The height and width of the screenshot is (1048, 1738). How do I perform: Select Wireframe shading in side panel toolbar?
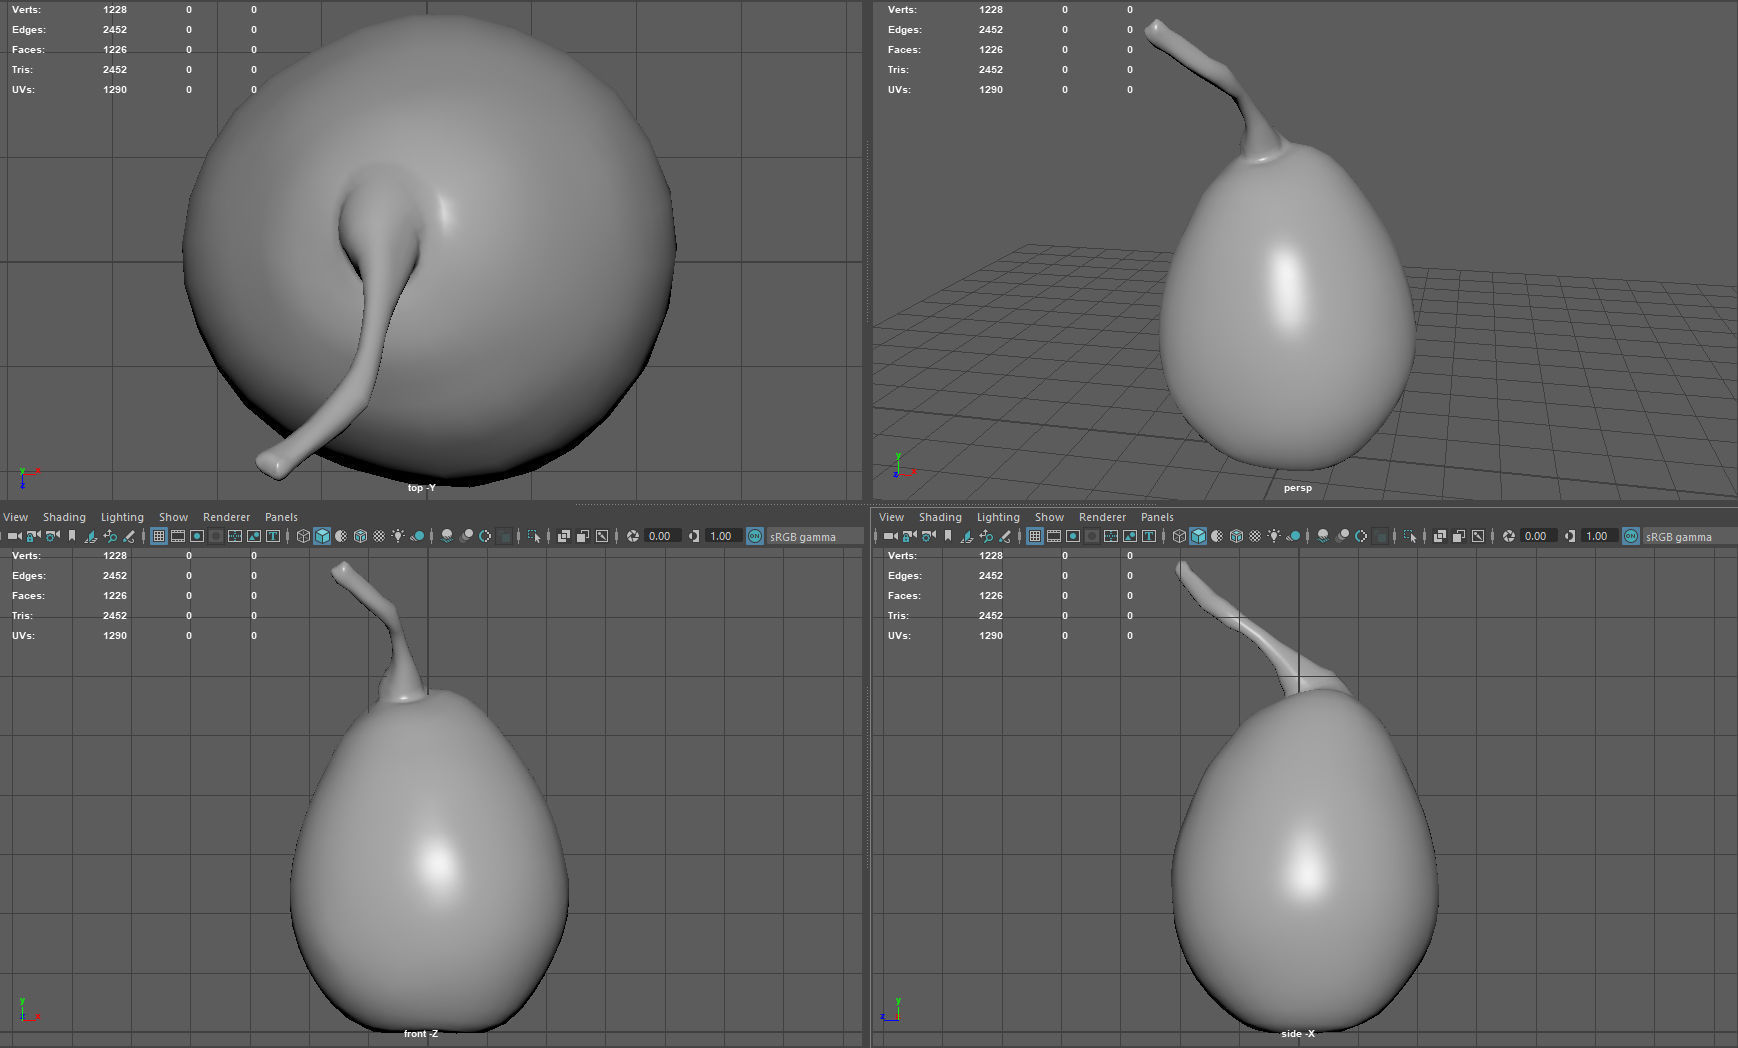[x=1179, y=536]
